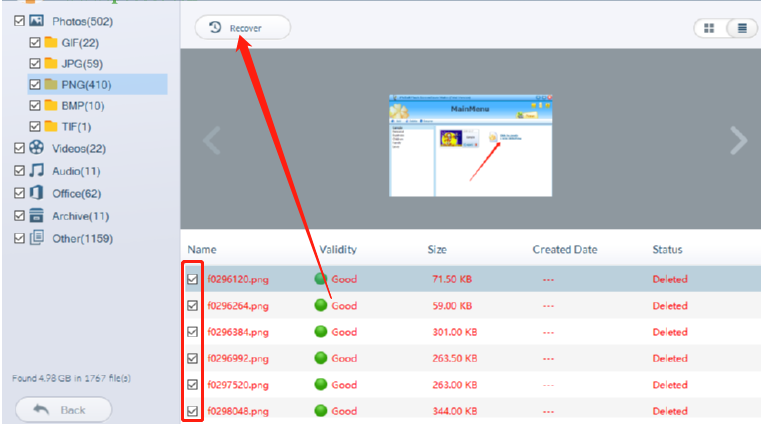768x425 pixels.
Task: Switch to list view
Action: [742, 28]
